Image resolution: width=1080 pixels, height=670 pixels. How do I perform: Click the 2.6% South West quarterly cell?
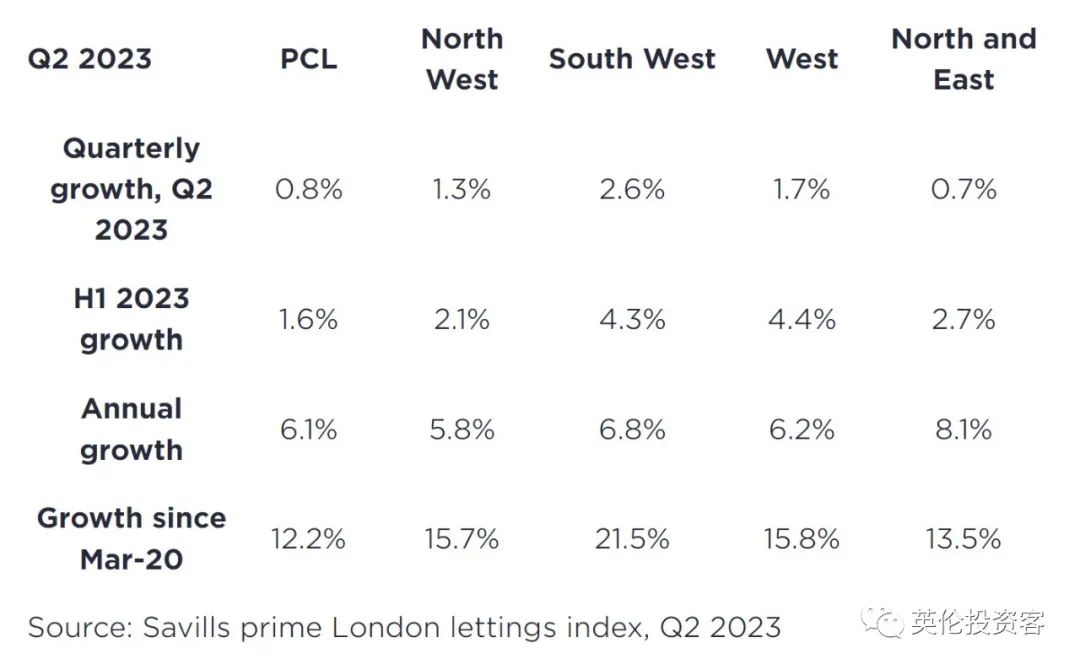click(632, 189)
